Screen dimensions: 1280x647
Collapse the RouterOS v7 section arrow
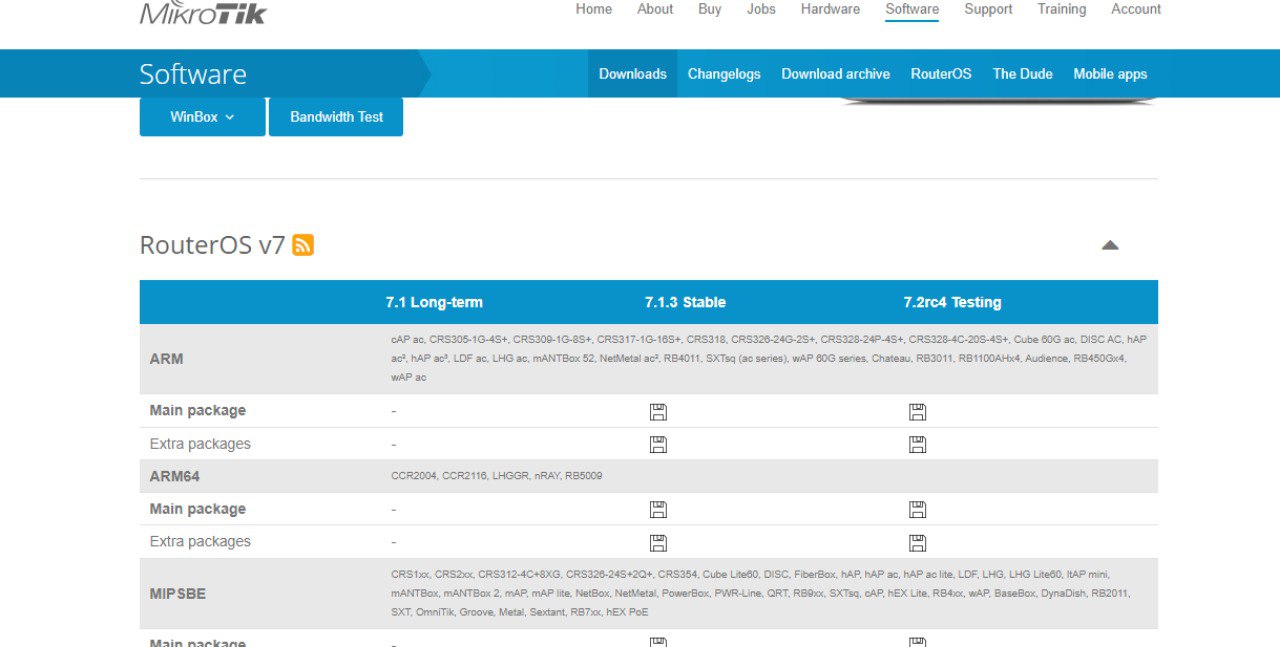[x=1110, y=245]
